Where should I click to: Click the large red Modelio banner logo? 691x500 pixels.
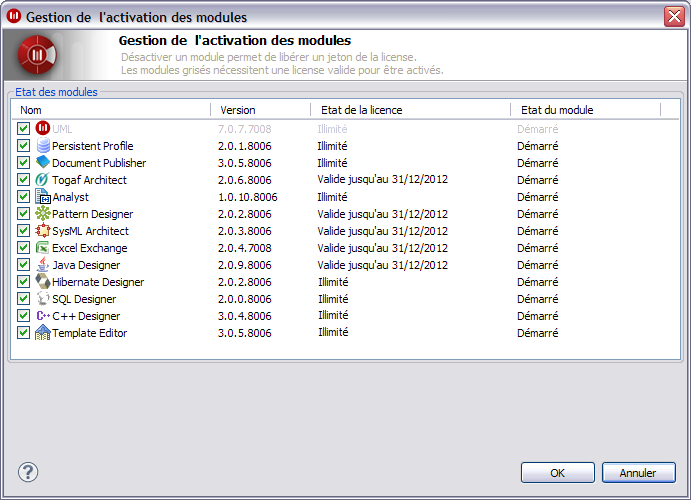37,55
